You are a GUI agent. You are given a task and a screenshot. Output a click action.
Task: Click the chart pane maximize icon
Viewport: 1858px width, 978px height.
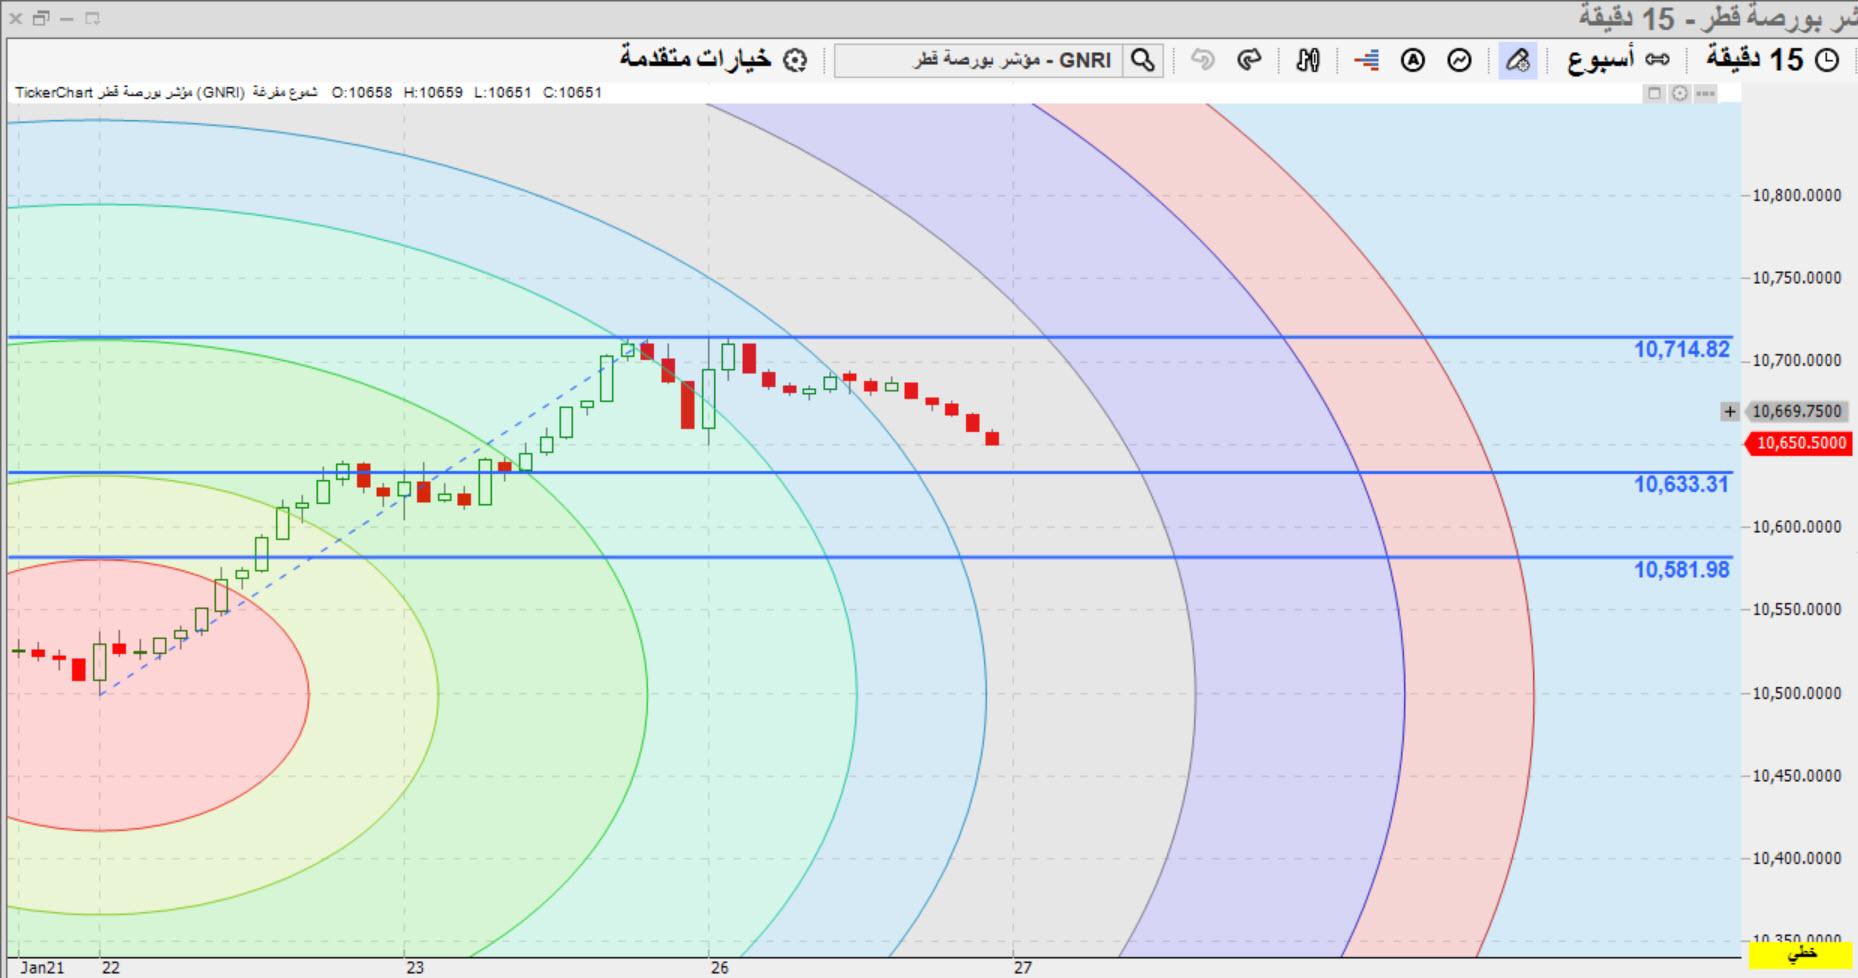click(x=1654, y=93)
